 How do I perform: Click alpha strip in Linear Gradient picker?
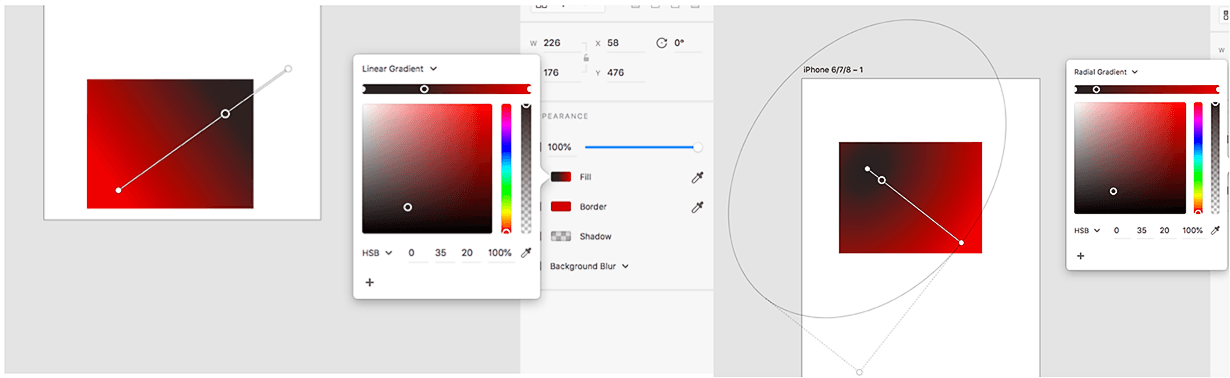click(x=525, y=168)
